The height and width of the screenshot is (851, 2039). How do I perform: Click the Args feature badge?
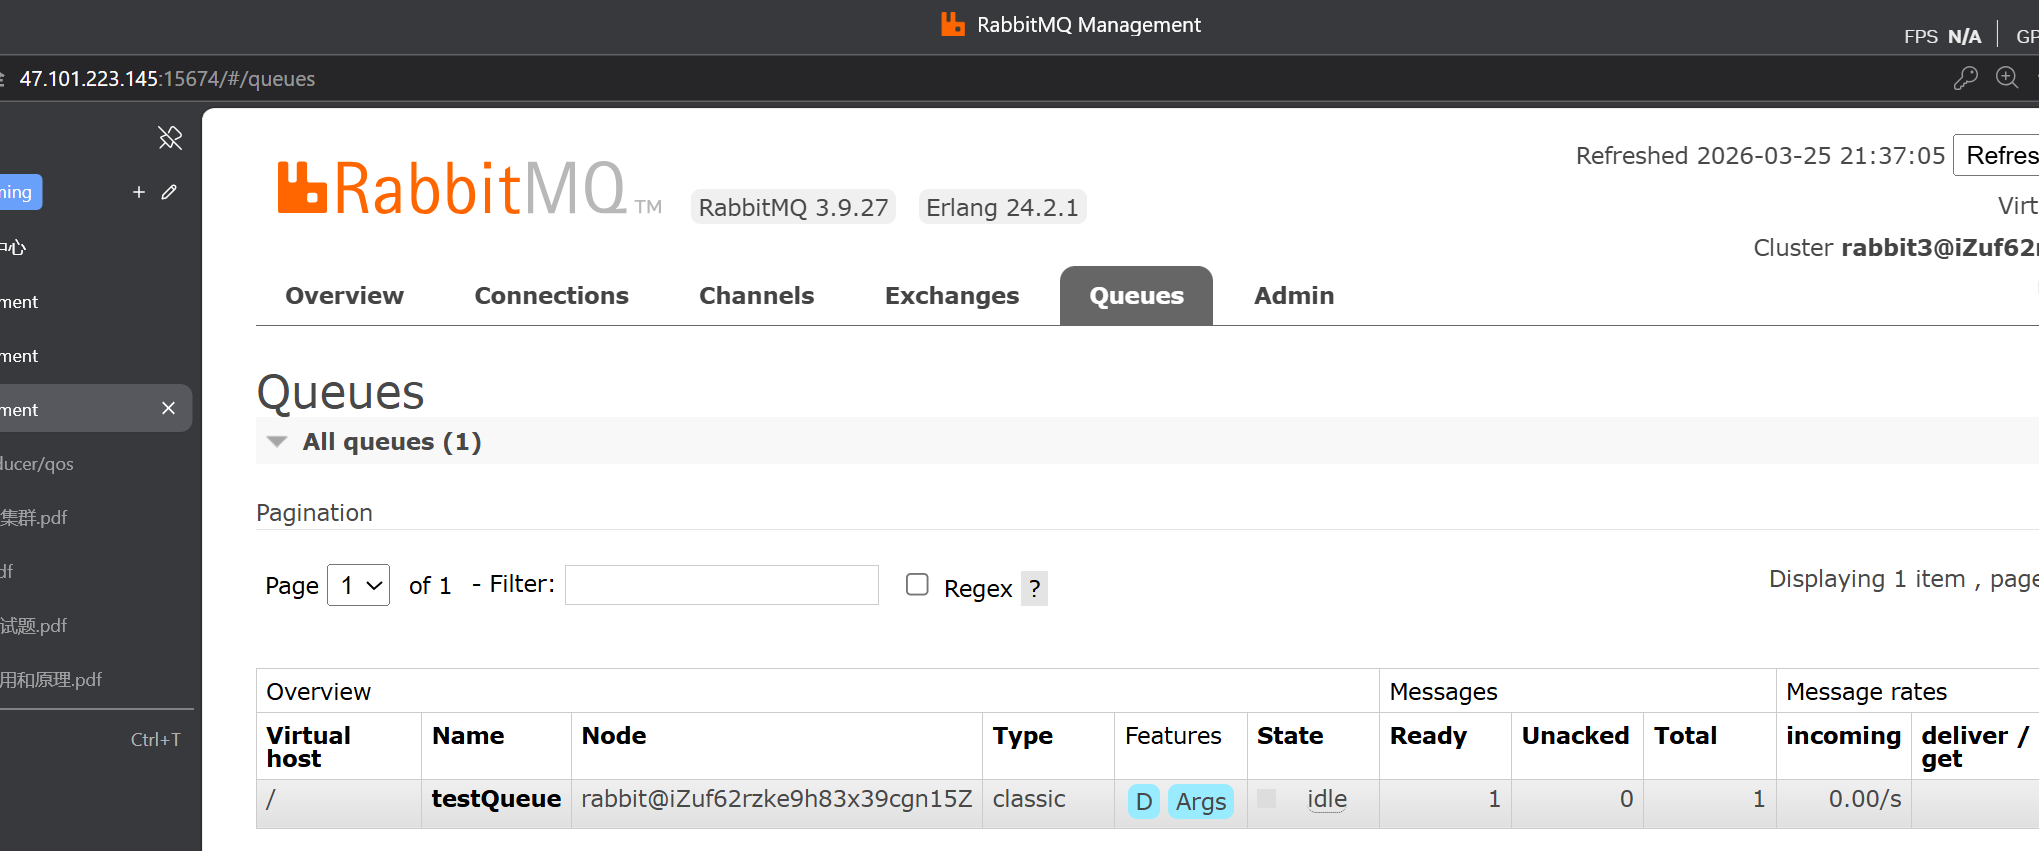click(1200, 802)
